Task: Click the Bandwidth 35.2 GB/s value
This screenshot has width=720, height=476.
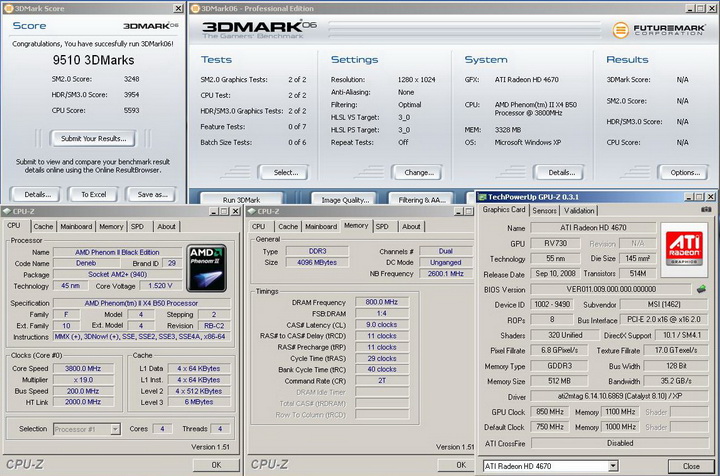Action: pyautogui.click(x=676, y=381)
